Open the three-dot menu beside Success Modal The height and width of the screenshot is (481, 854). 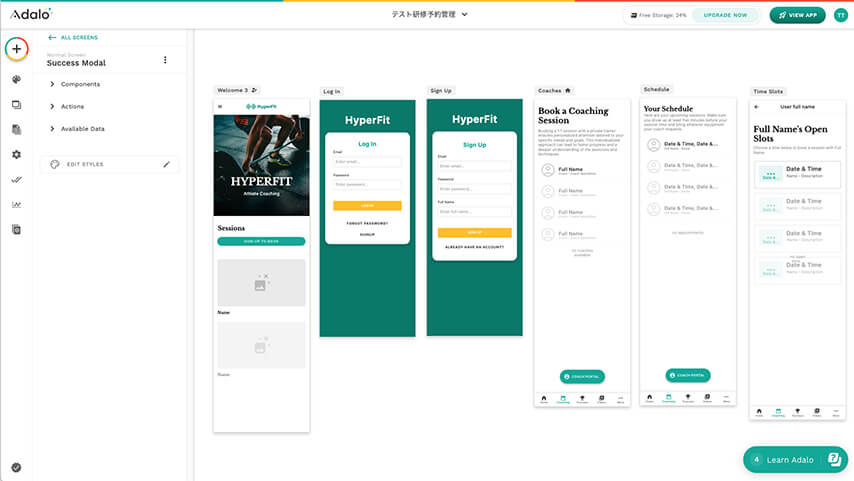(165, 60)
